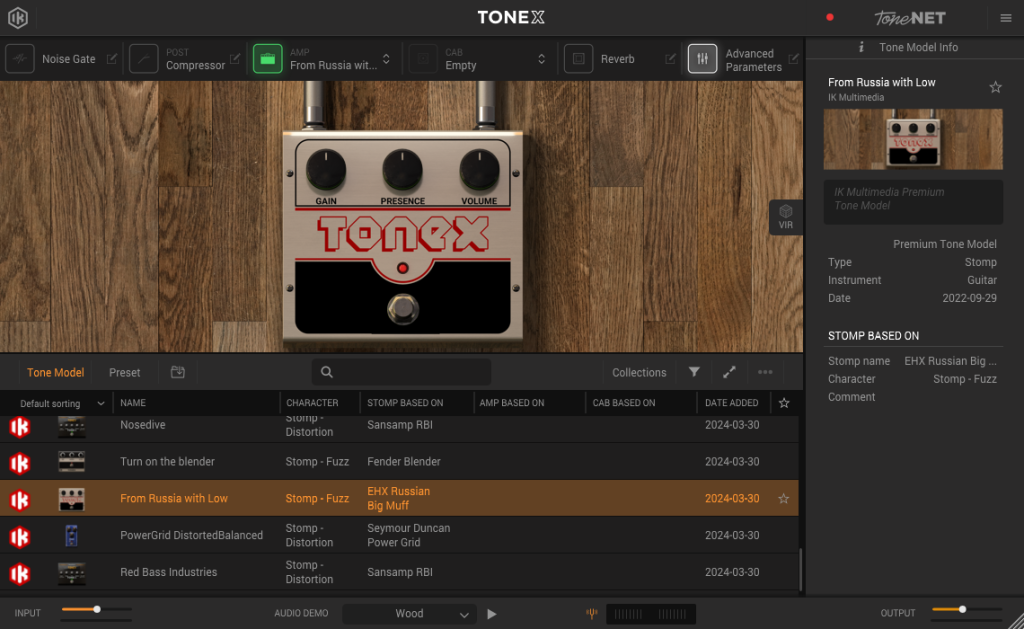Image resolution: width=1024 pixels, height=629 pixels.
Task: Edit Noise Gate settings
Action: coord(112,59)
